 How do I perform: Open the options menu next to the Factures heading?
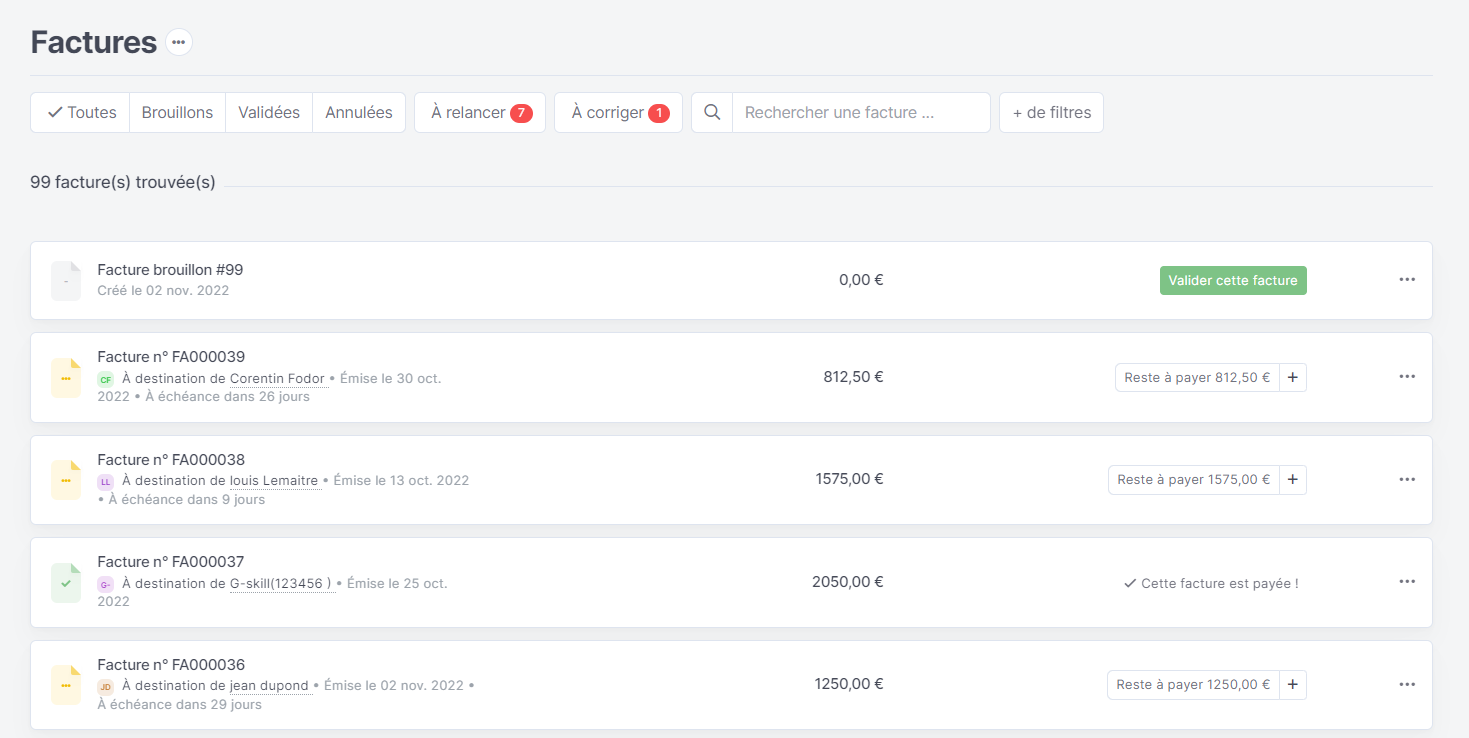[x=178, y=42]
